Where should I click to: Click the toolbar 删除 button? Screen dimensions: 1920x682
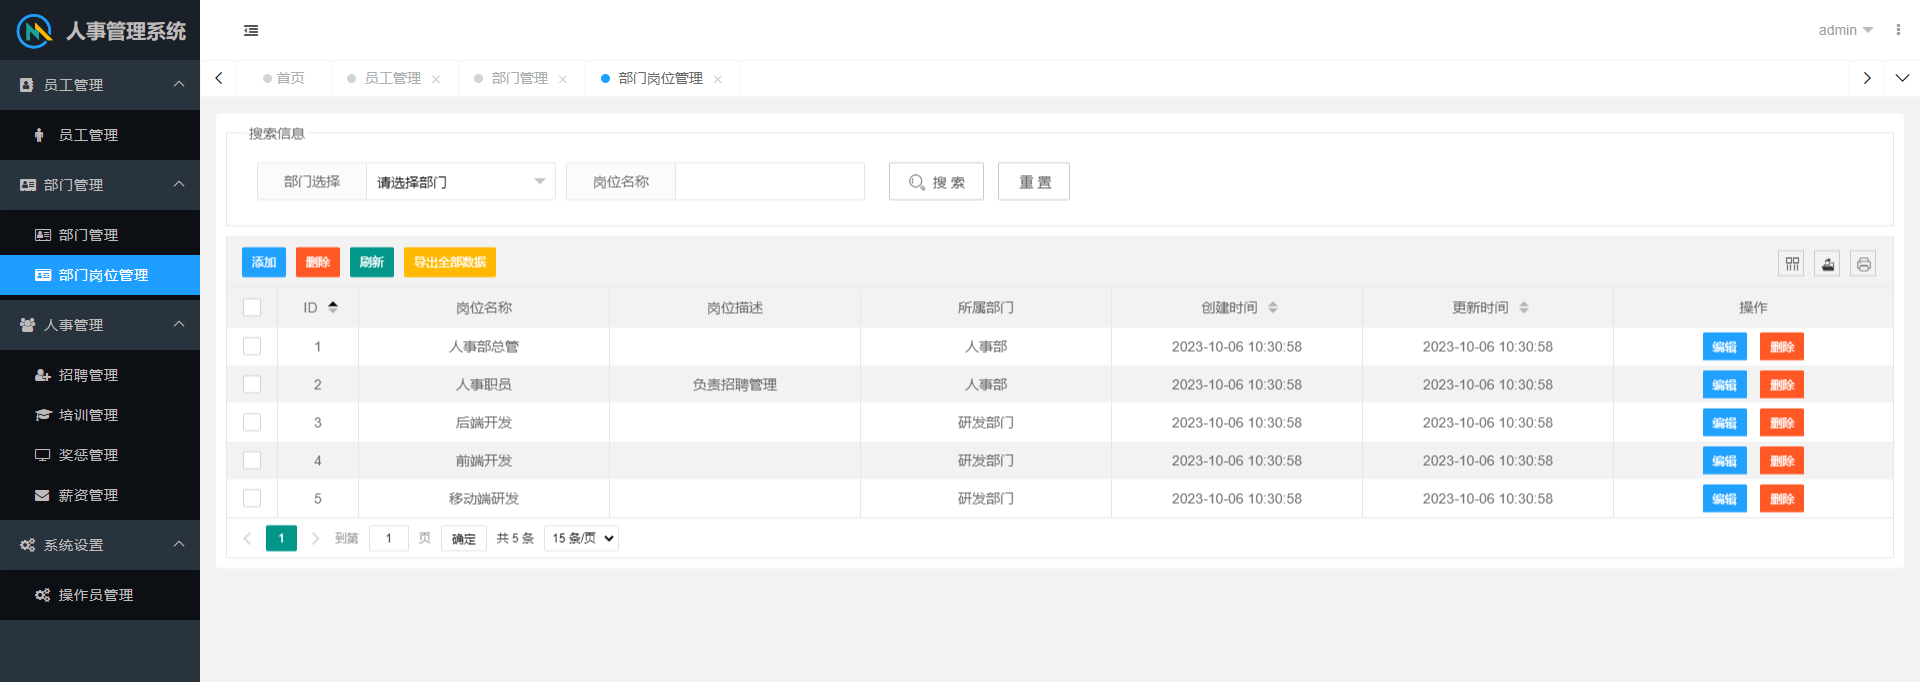[318, 262]
